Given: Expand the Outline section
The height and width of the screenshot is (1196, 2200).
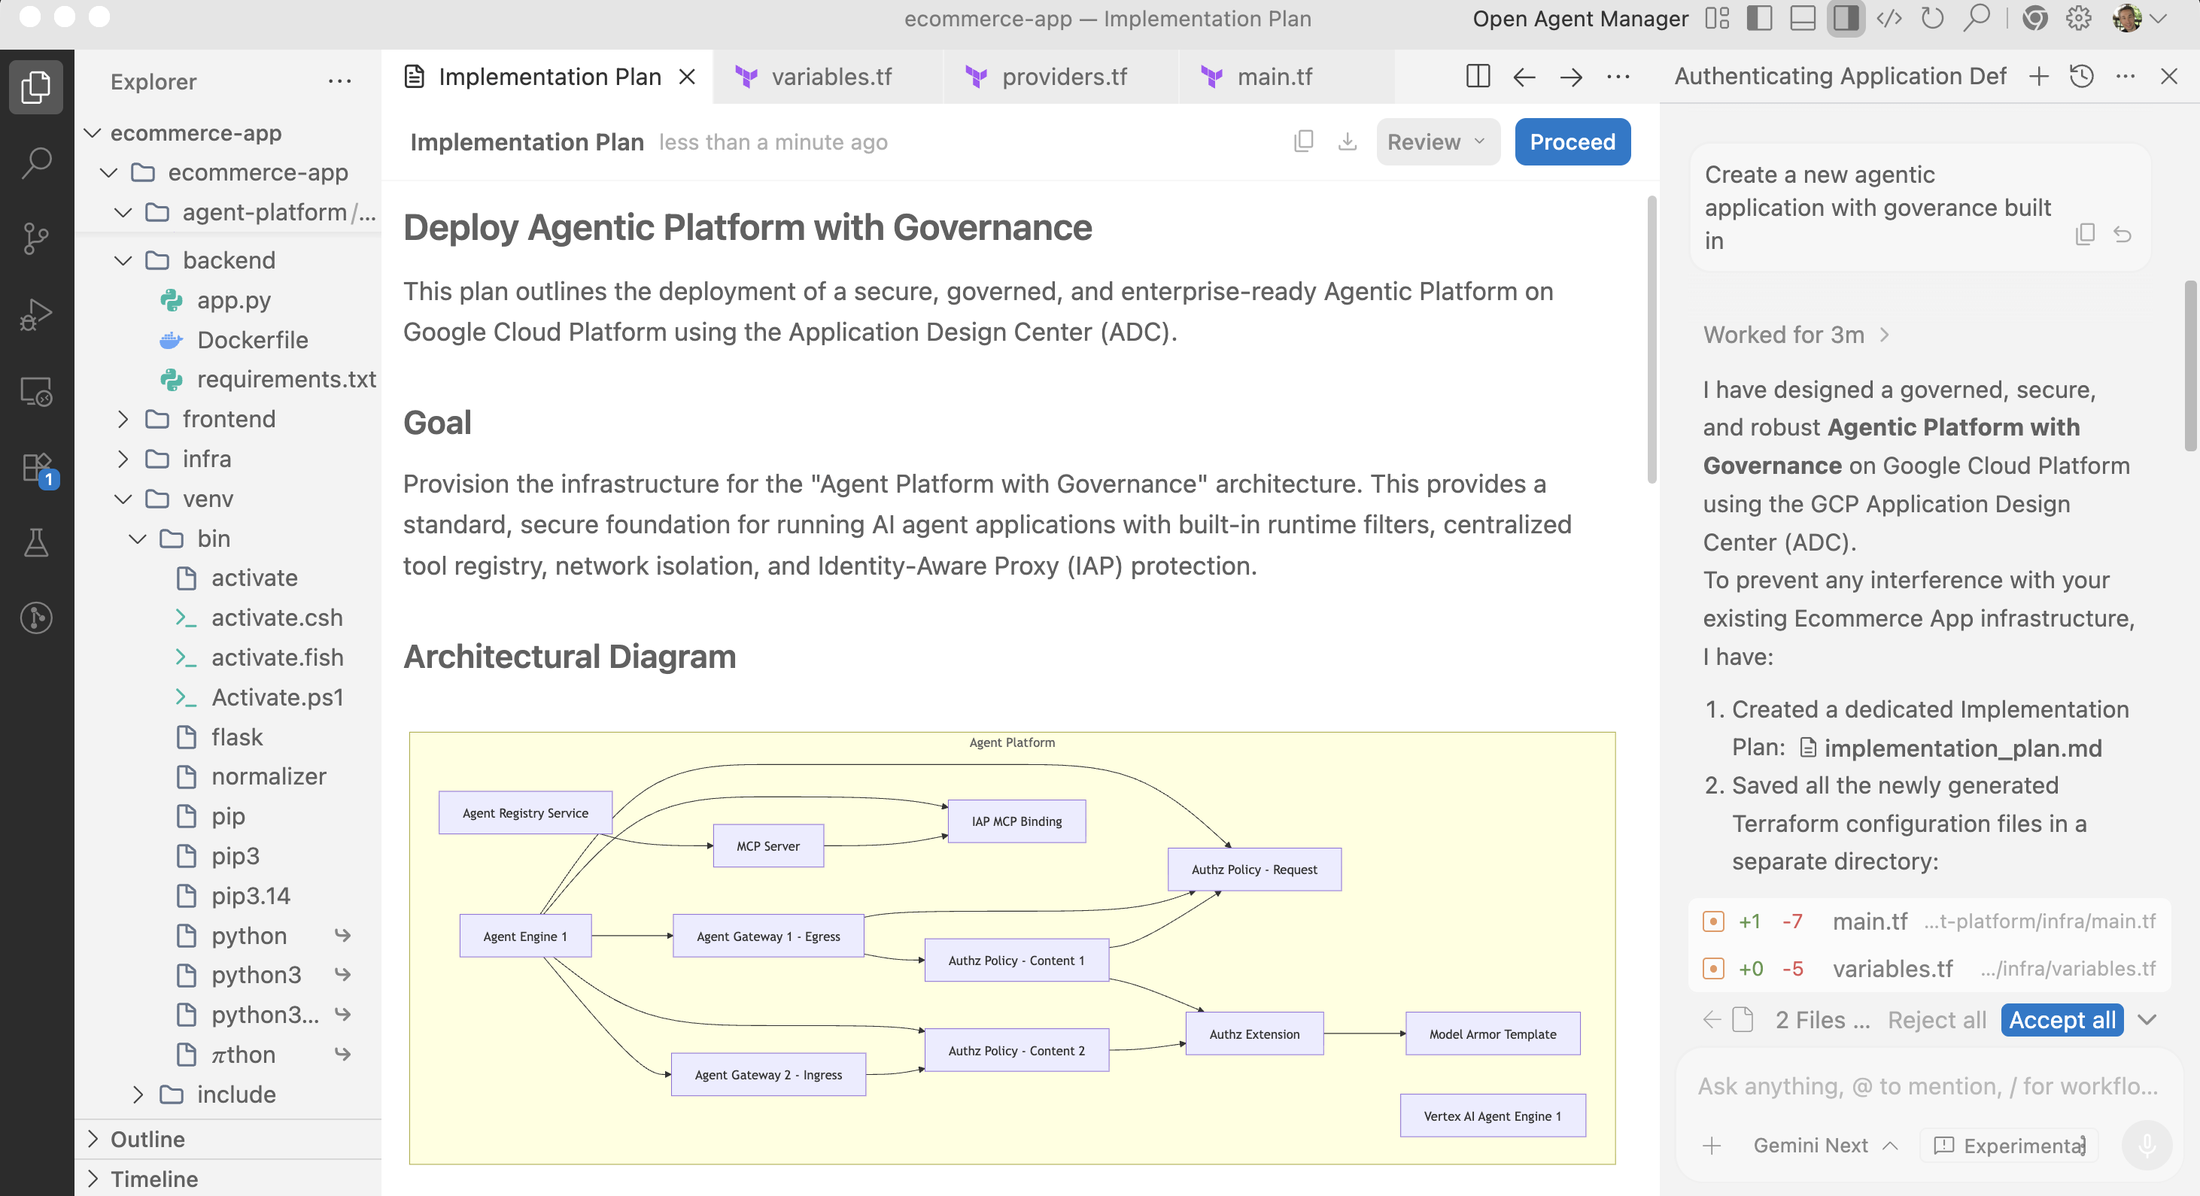Looking at the screenshot, I should tap(228, 1139).
